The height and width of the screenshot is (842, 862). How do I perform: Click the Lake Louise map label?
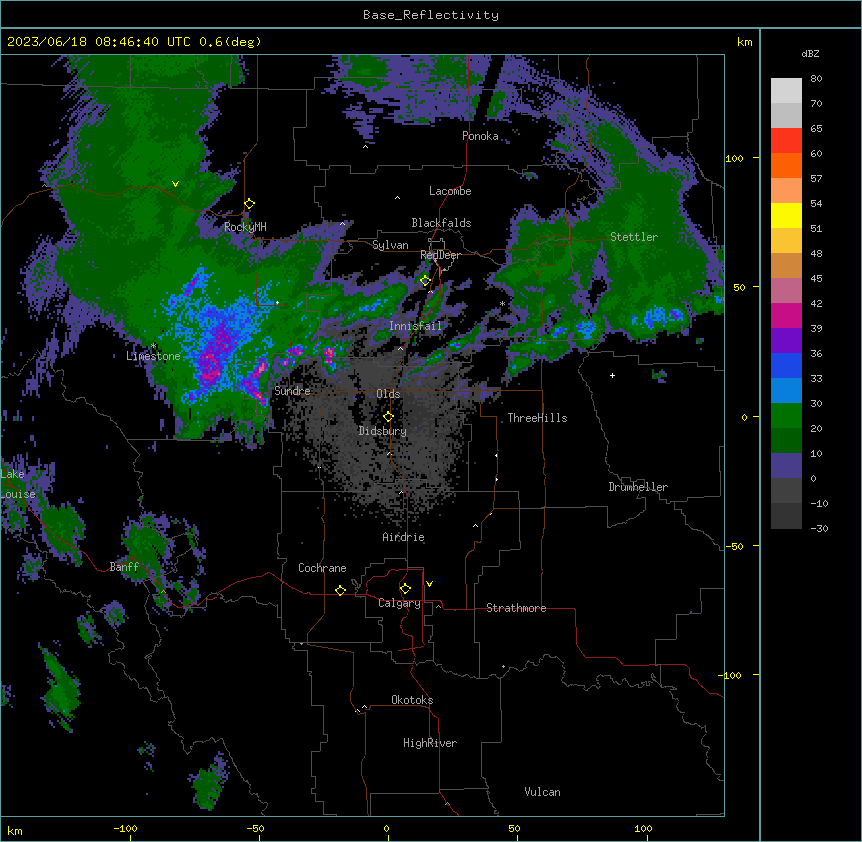(x=18, y=484)
